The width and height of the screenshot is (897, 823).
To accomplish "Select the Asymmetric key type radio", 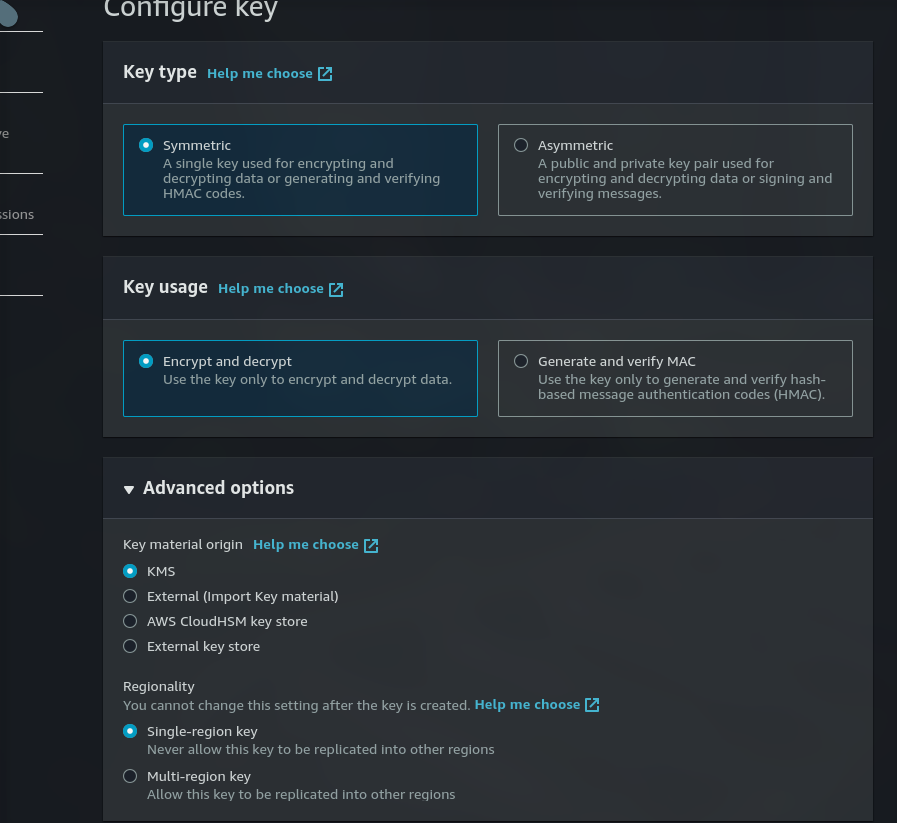I will point(521,145).
